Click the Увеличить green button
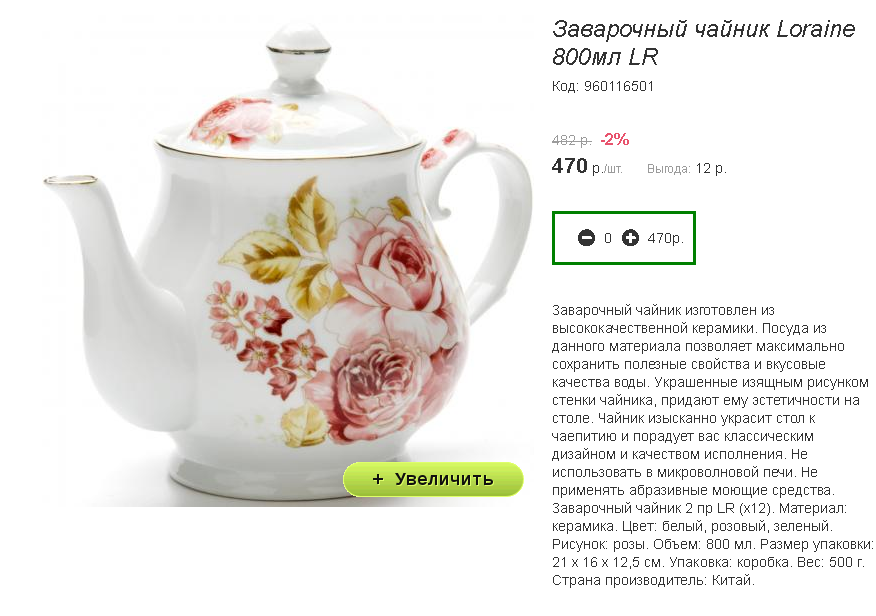 click(x=433, y=479)
